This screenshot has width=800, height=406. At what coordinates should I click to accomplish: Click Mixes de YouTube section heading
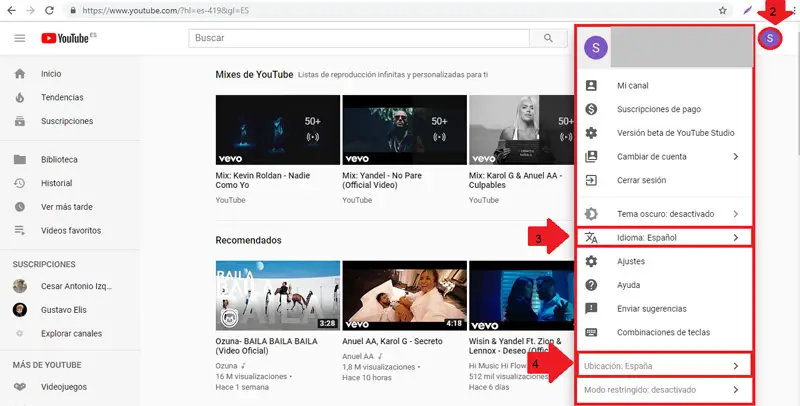(254, 74)
